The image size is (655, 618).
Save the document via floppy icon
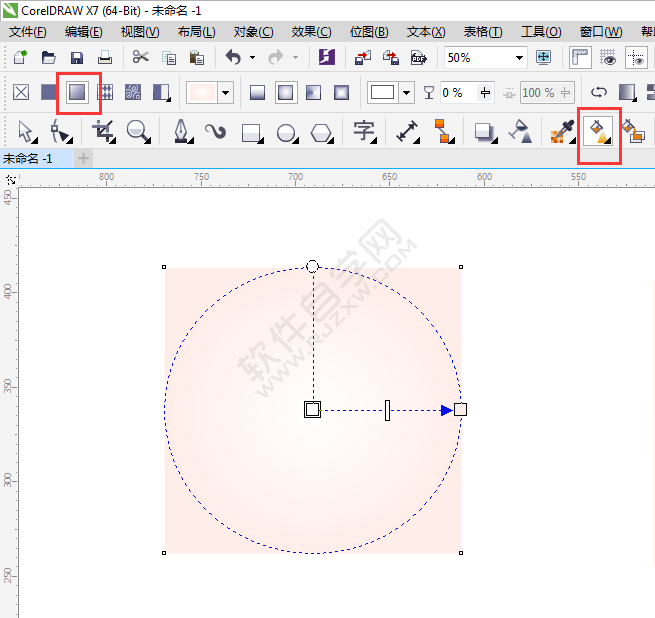[77, 57]
